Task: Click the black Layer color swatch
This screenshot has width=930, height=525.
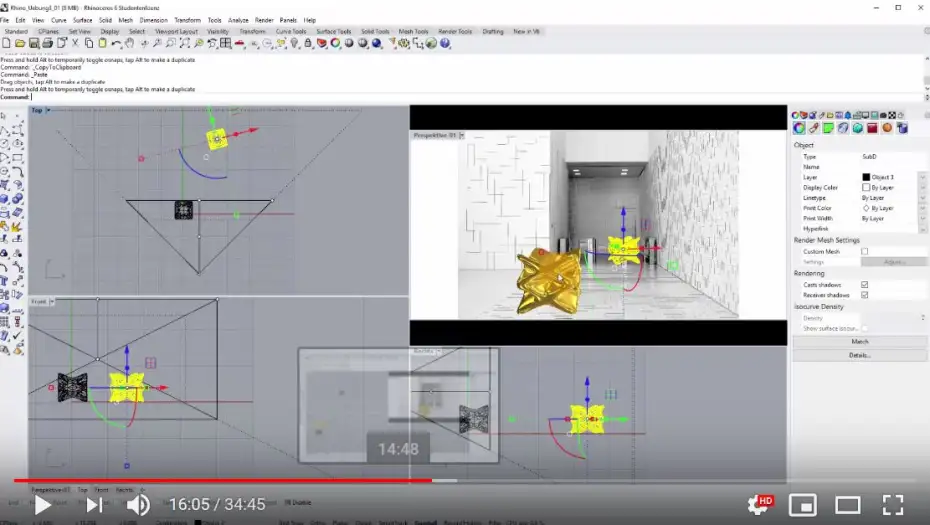Action: [866, 177]
